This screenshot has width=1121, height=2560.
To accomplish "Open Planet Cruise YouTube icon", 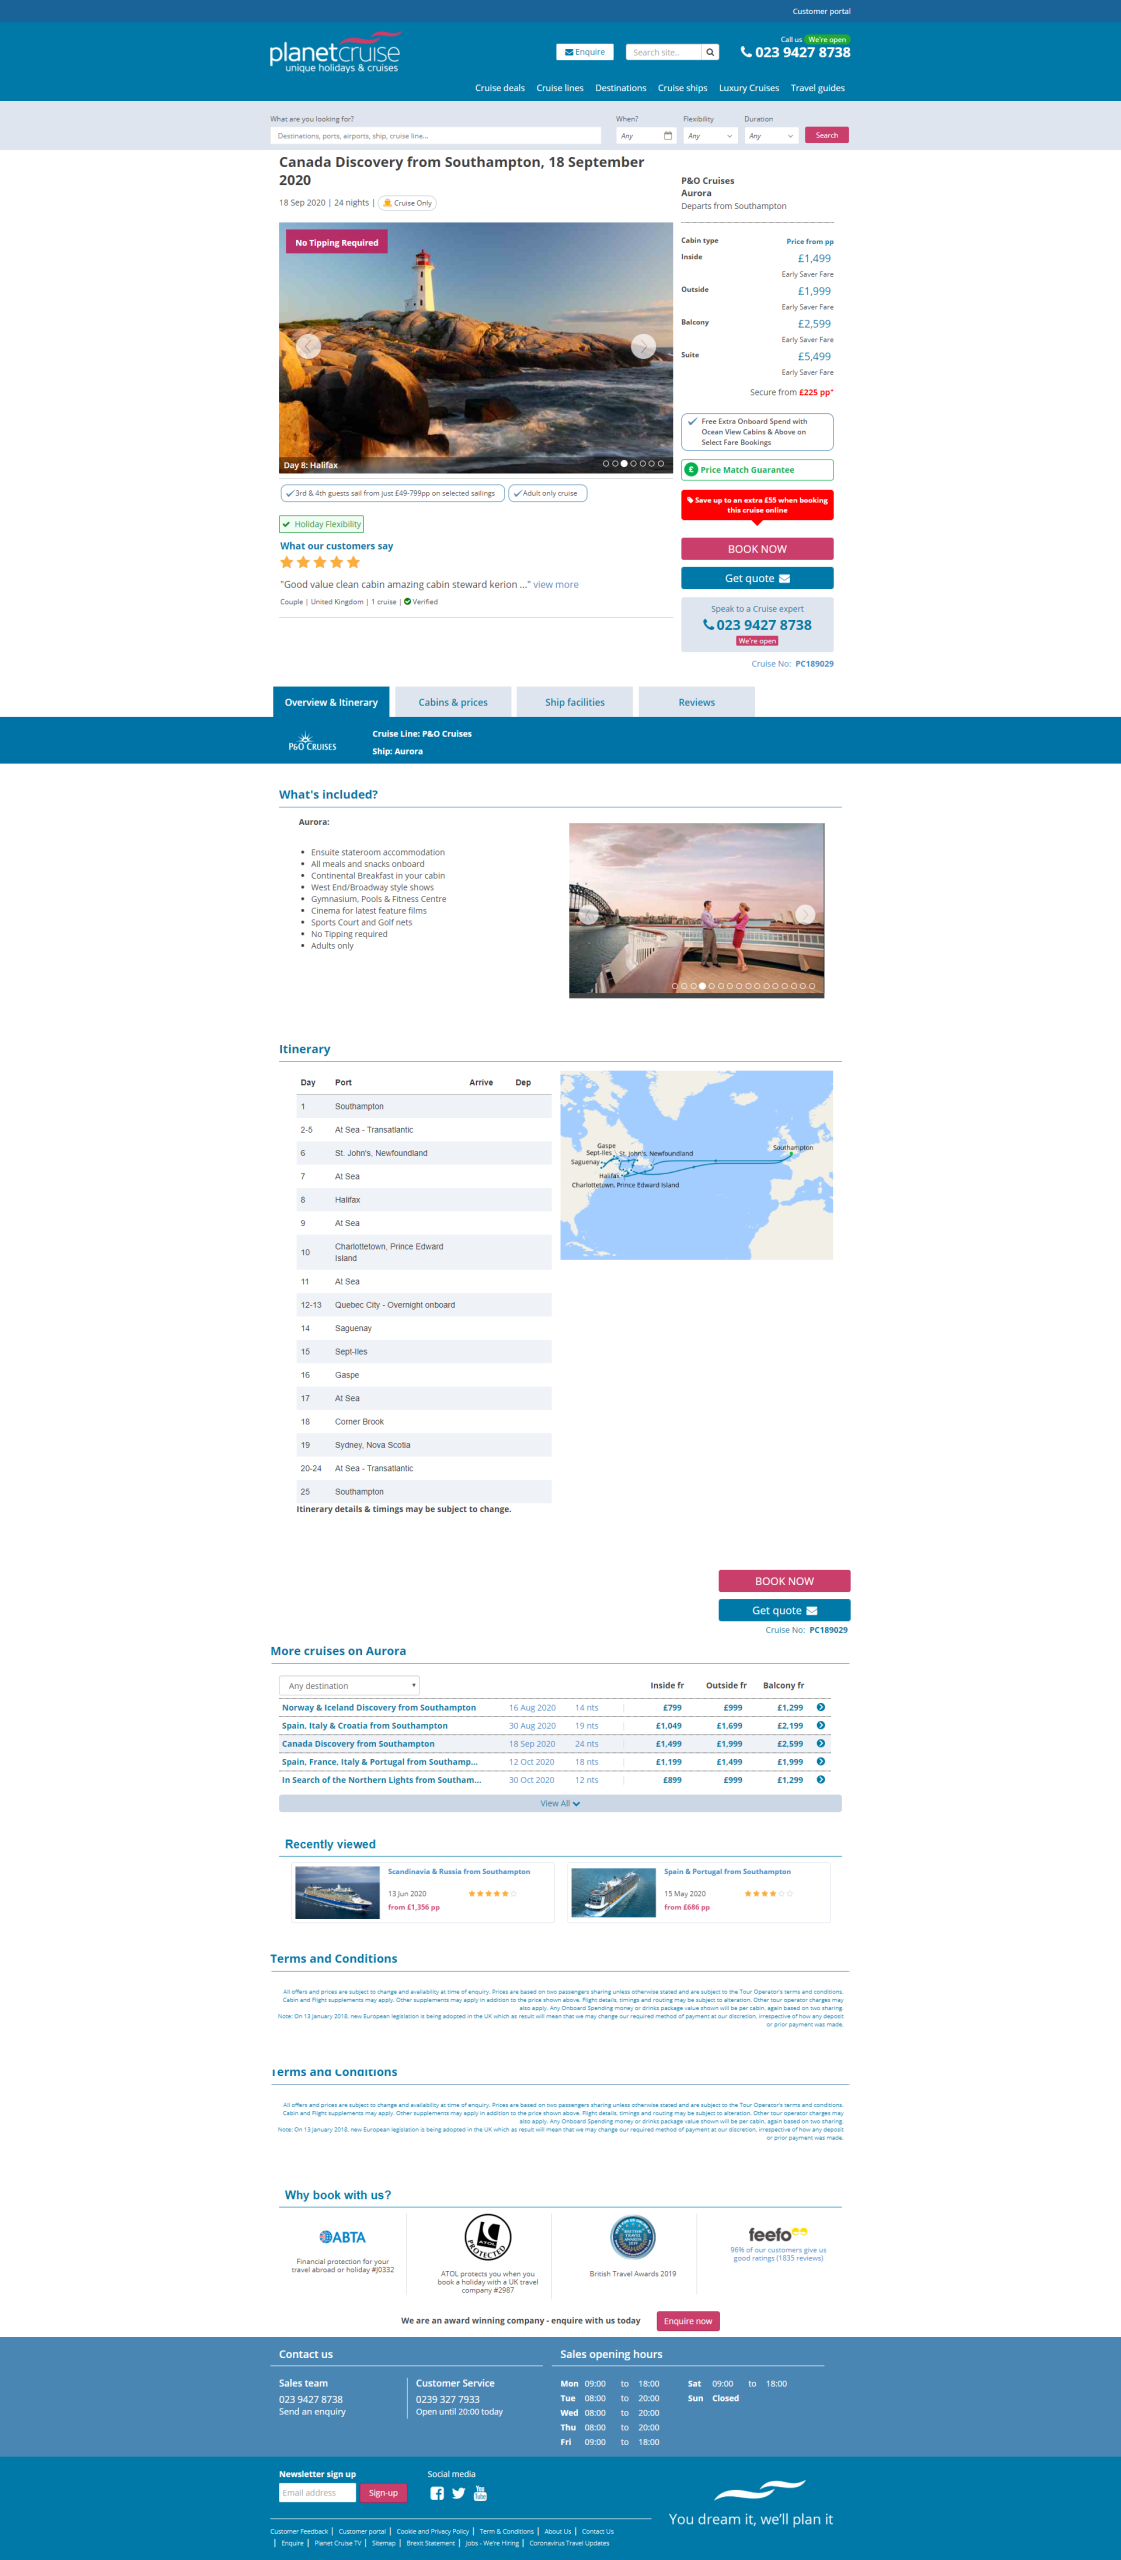I will tap(480, 2493).
